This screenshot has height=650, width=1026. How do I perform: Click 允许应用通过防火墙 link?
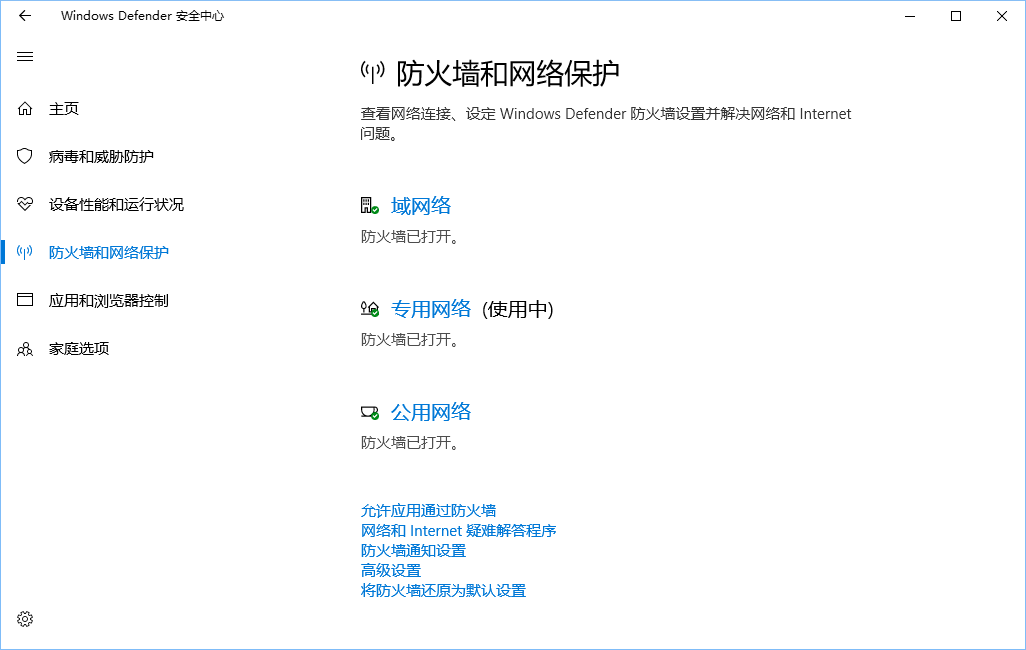coord(428,511)
